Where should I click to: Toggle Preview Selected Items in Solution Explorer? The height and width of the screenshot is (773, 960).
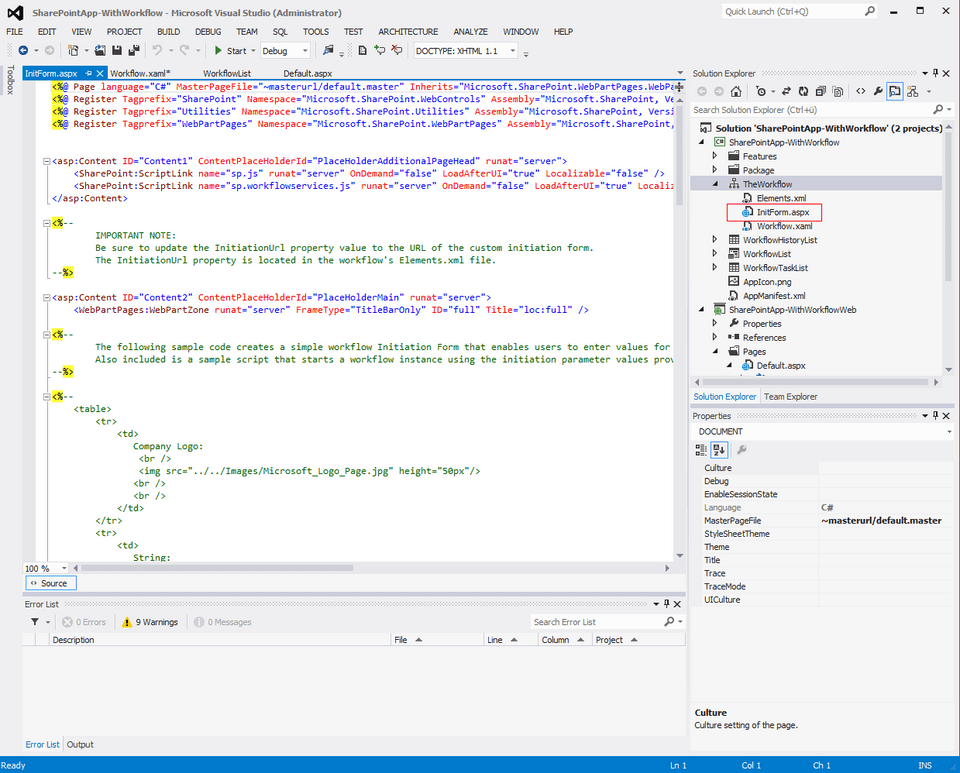pyautogui.click(x=896, y=90)
